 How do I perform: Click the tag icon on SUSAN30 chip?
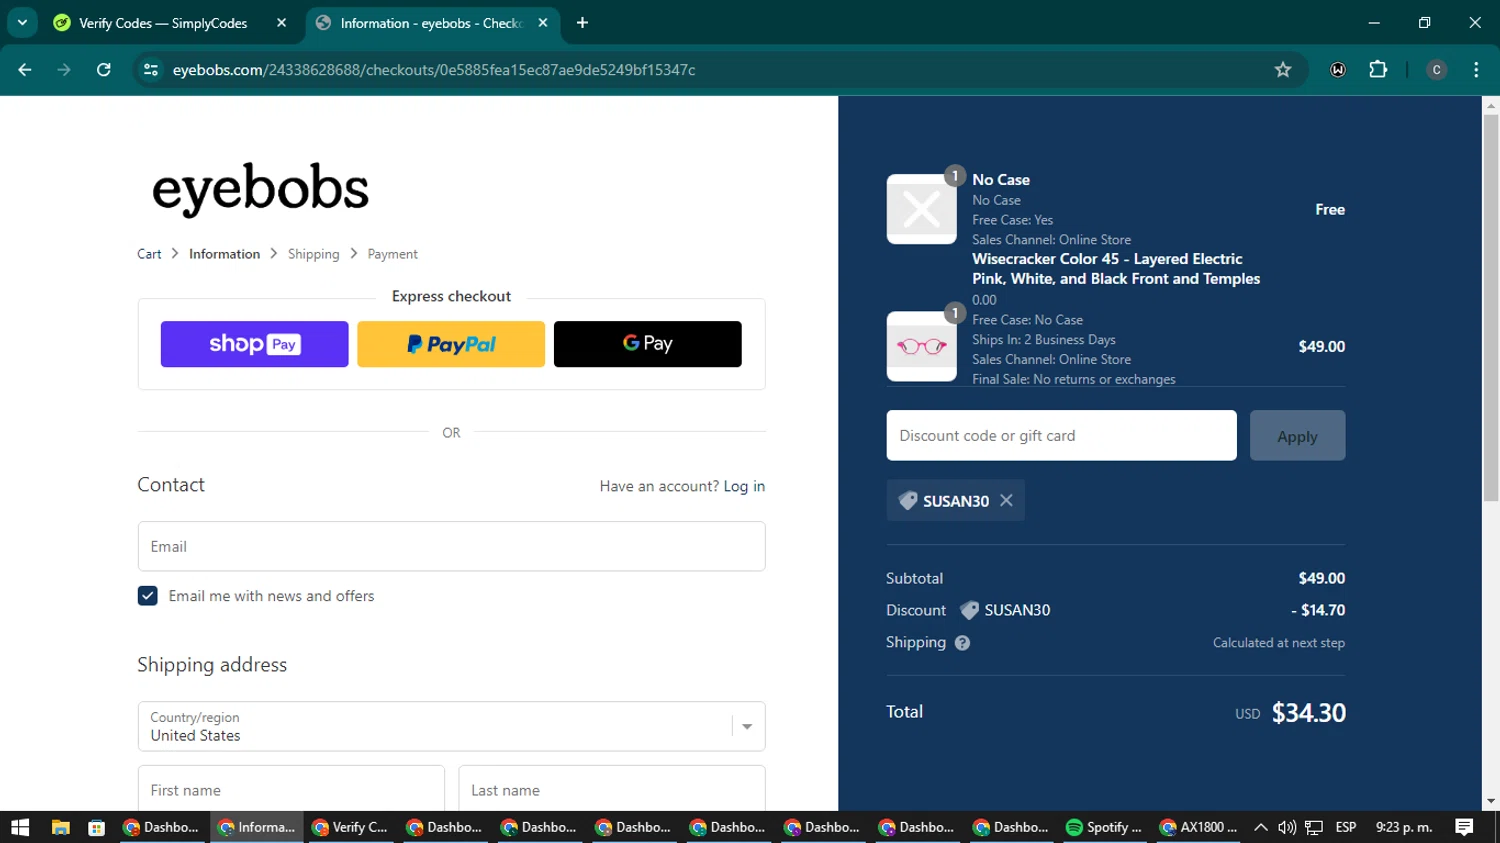point(908,501)
